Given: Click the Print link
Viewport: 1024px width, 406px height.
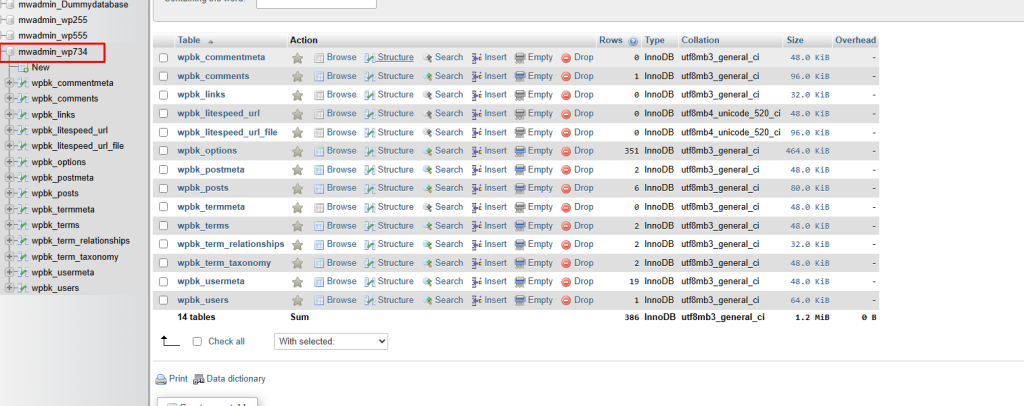Looking at the screenshot, I should (178, 379).
